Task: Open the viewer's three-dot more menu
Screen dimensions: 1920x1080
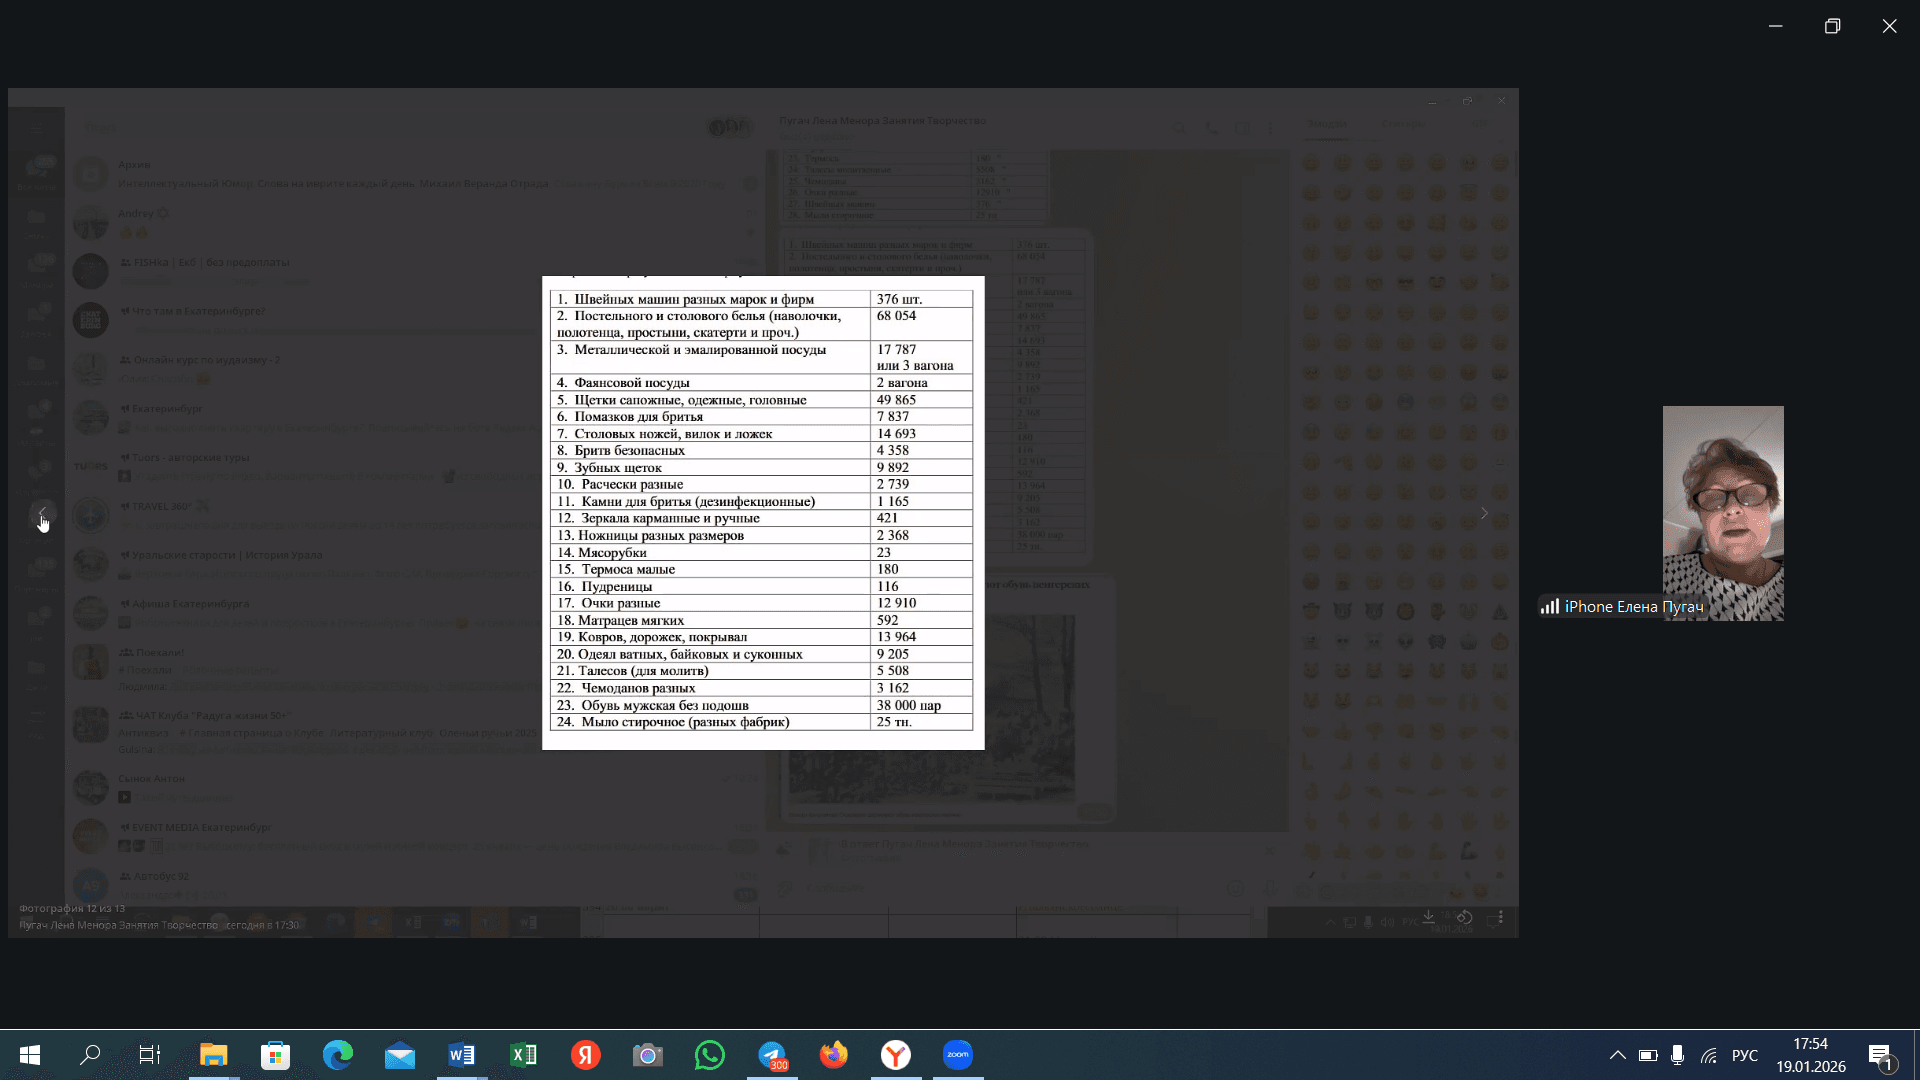Action: [x=1500, y=917]
